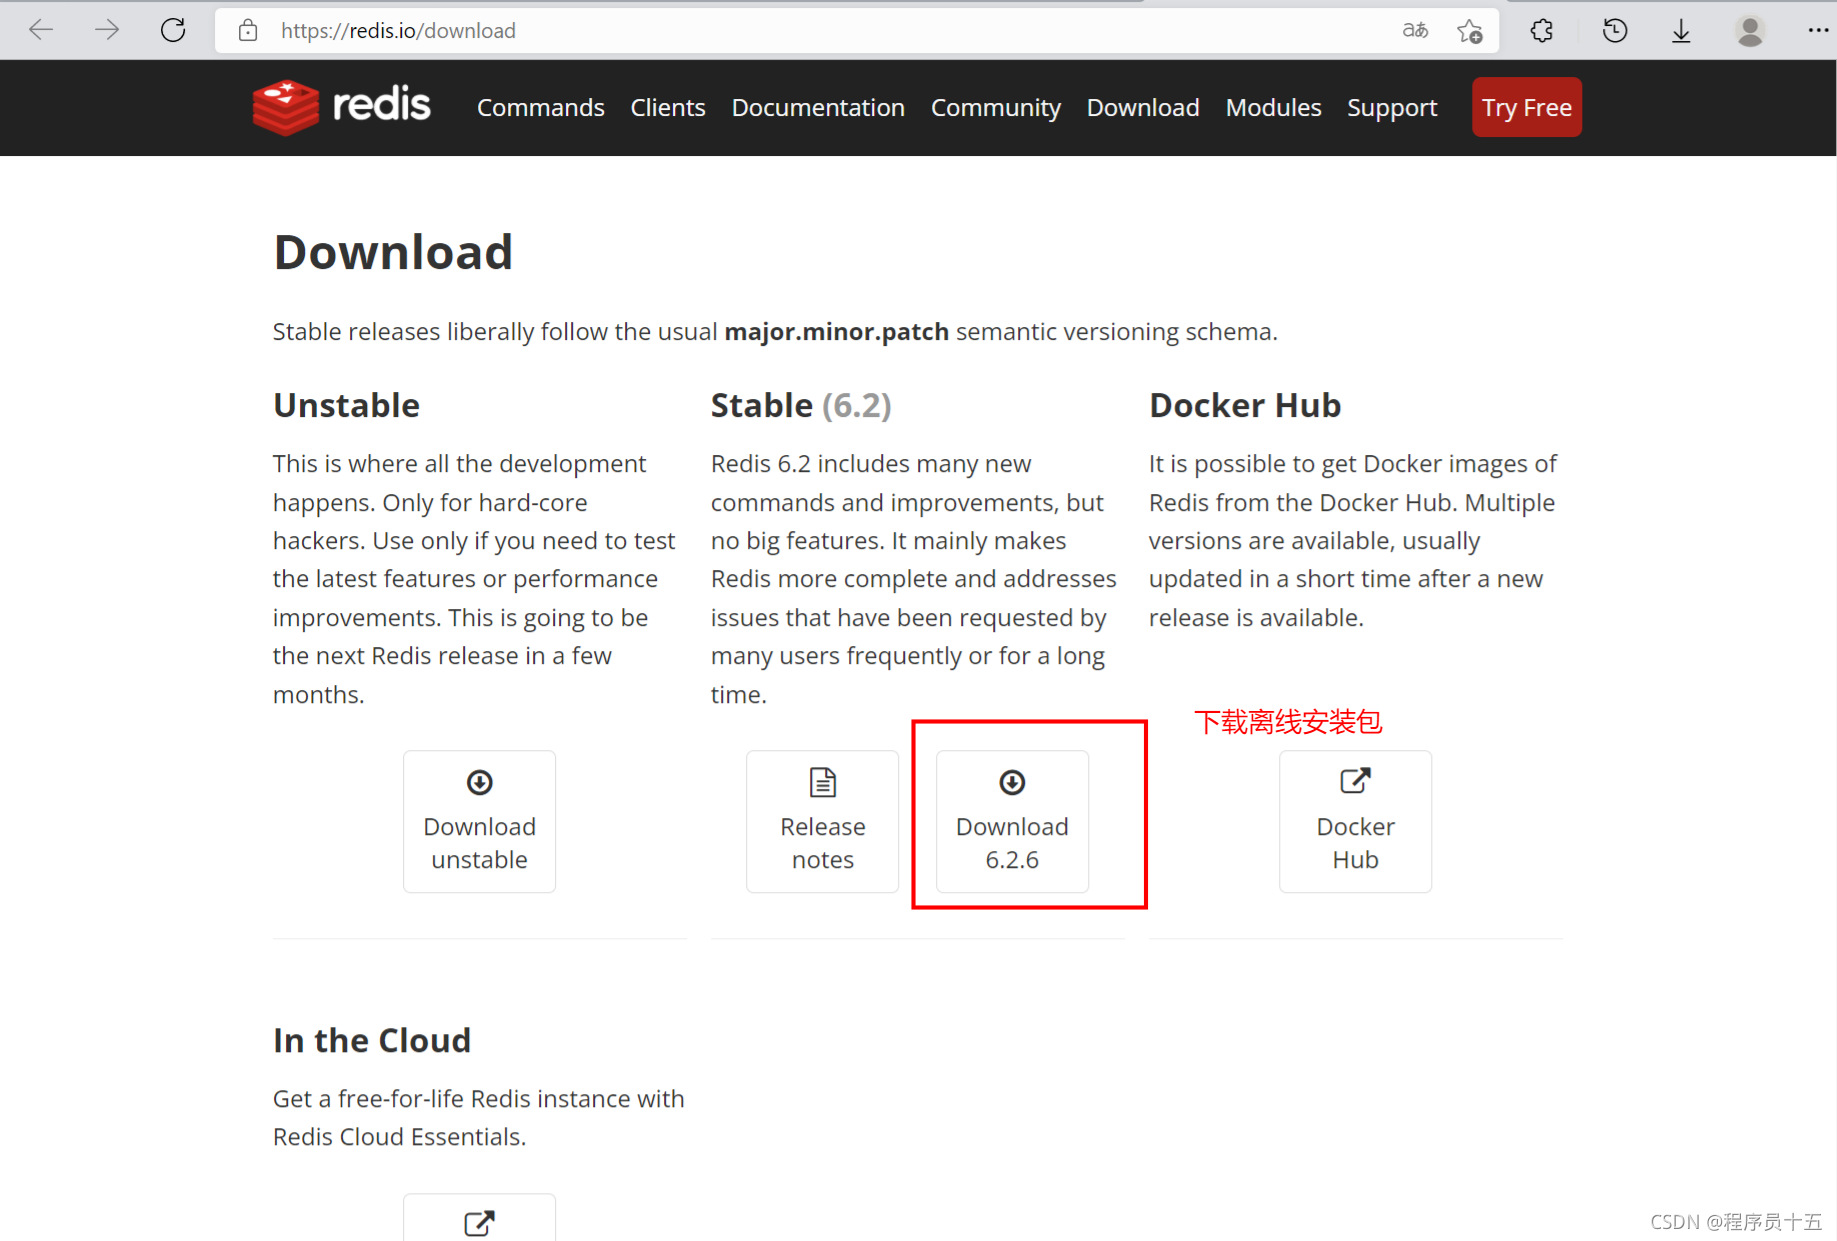Open the Modules navigation item
This screenshot has height=1241, width=1837.
pos(1274,107)
